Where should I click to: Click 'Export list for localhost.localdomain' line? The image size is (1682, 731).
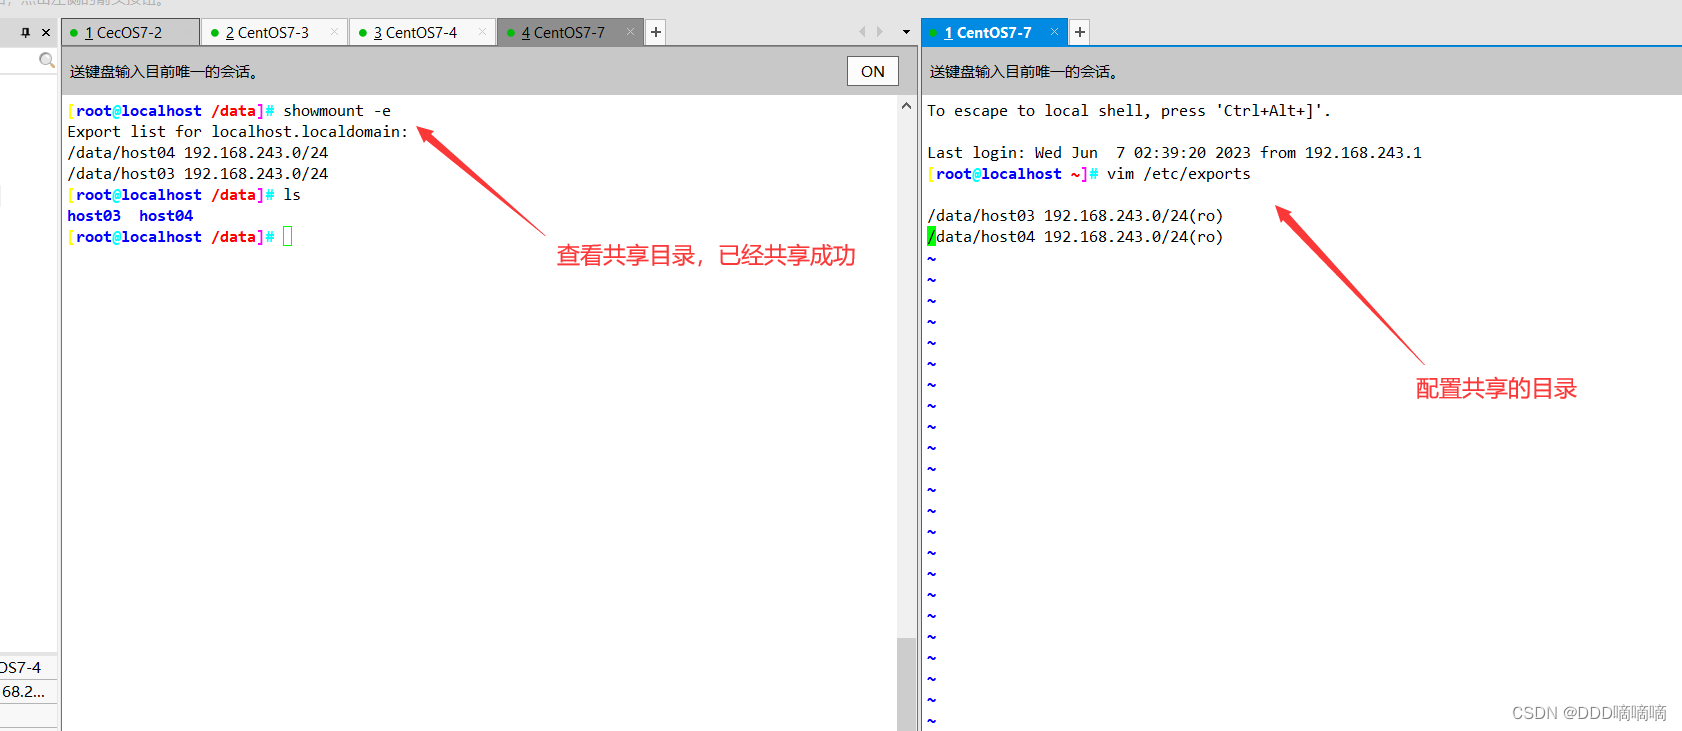[x=238, y=132]
